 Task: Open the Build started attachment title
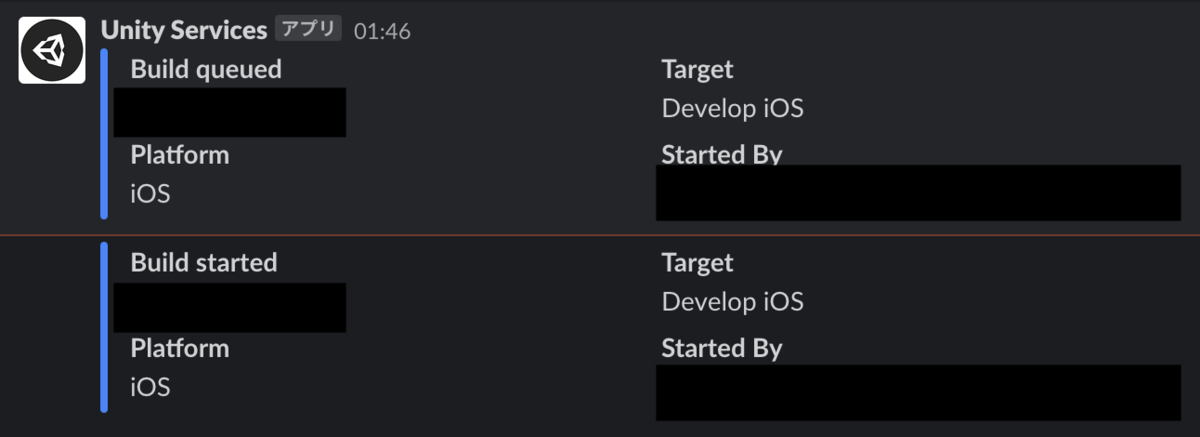[204, 262]
